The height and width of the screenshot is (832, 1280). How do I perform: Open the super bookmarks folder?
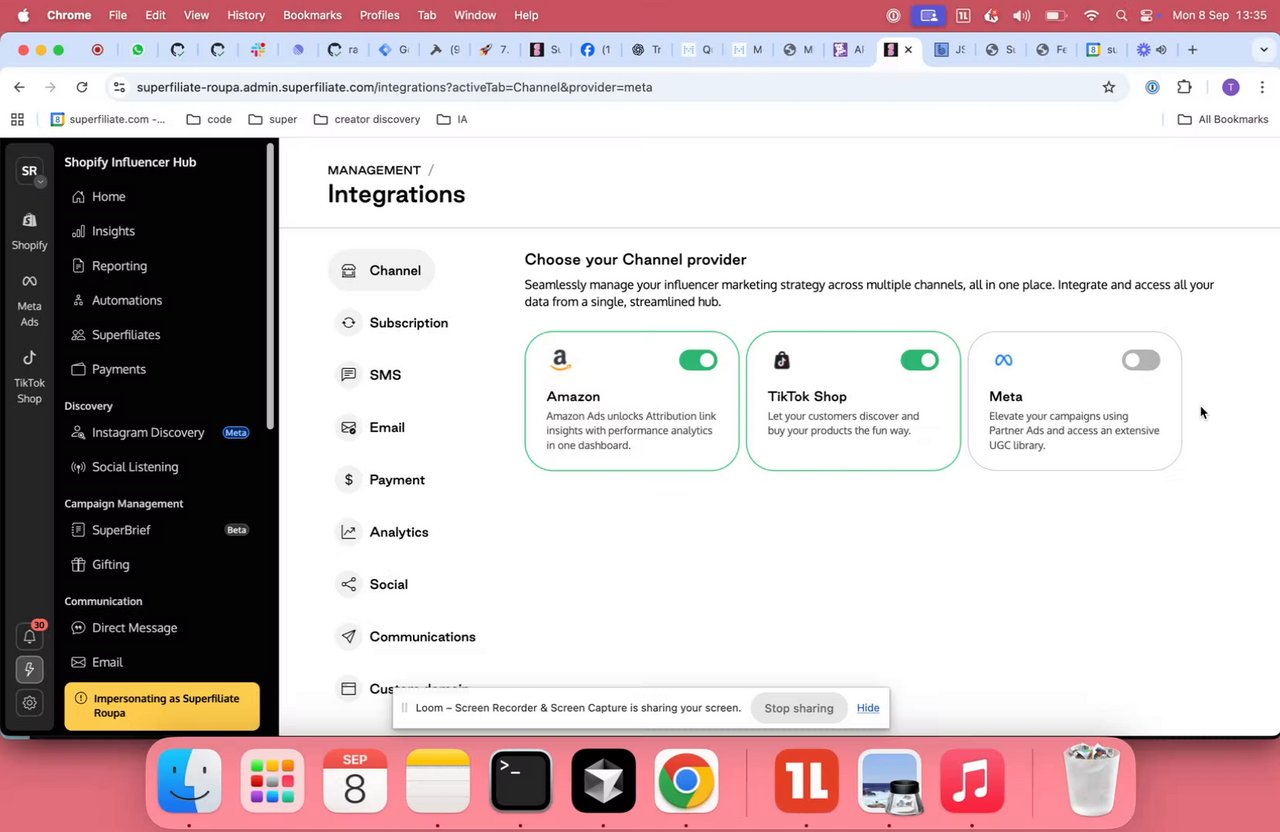273,119
